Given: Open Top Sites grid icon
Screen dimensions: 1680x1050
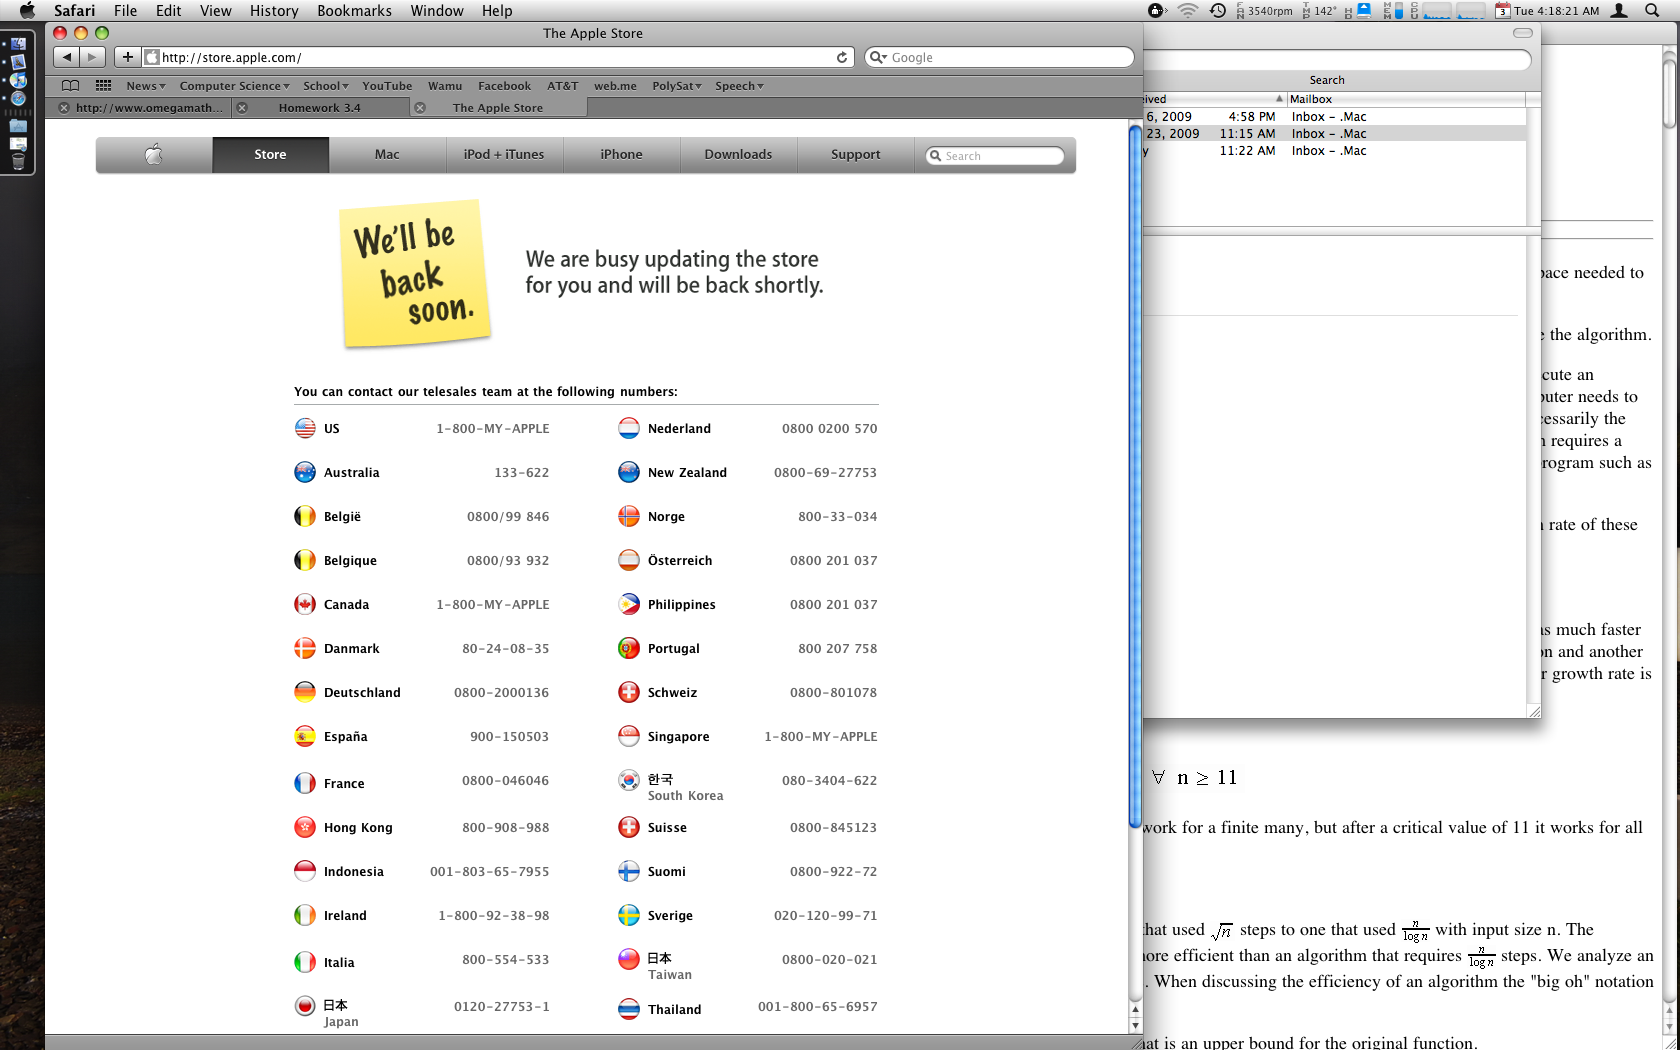Looking at the screenshot, I should tap(103, 86).
